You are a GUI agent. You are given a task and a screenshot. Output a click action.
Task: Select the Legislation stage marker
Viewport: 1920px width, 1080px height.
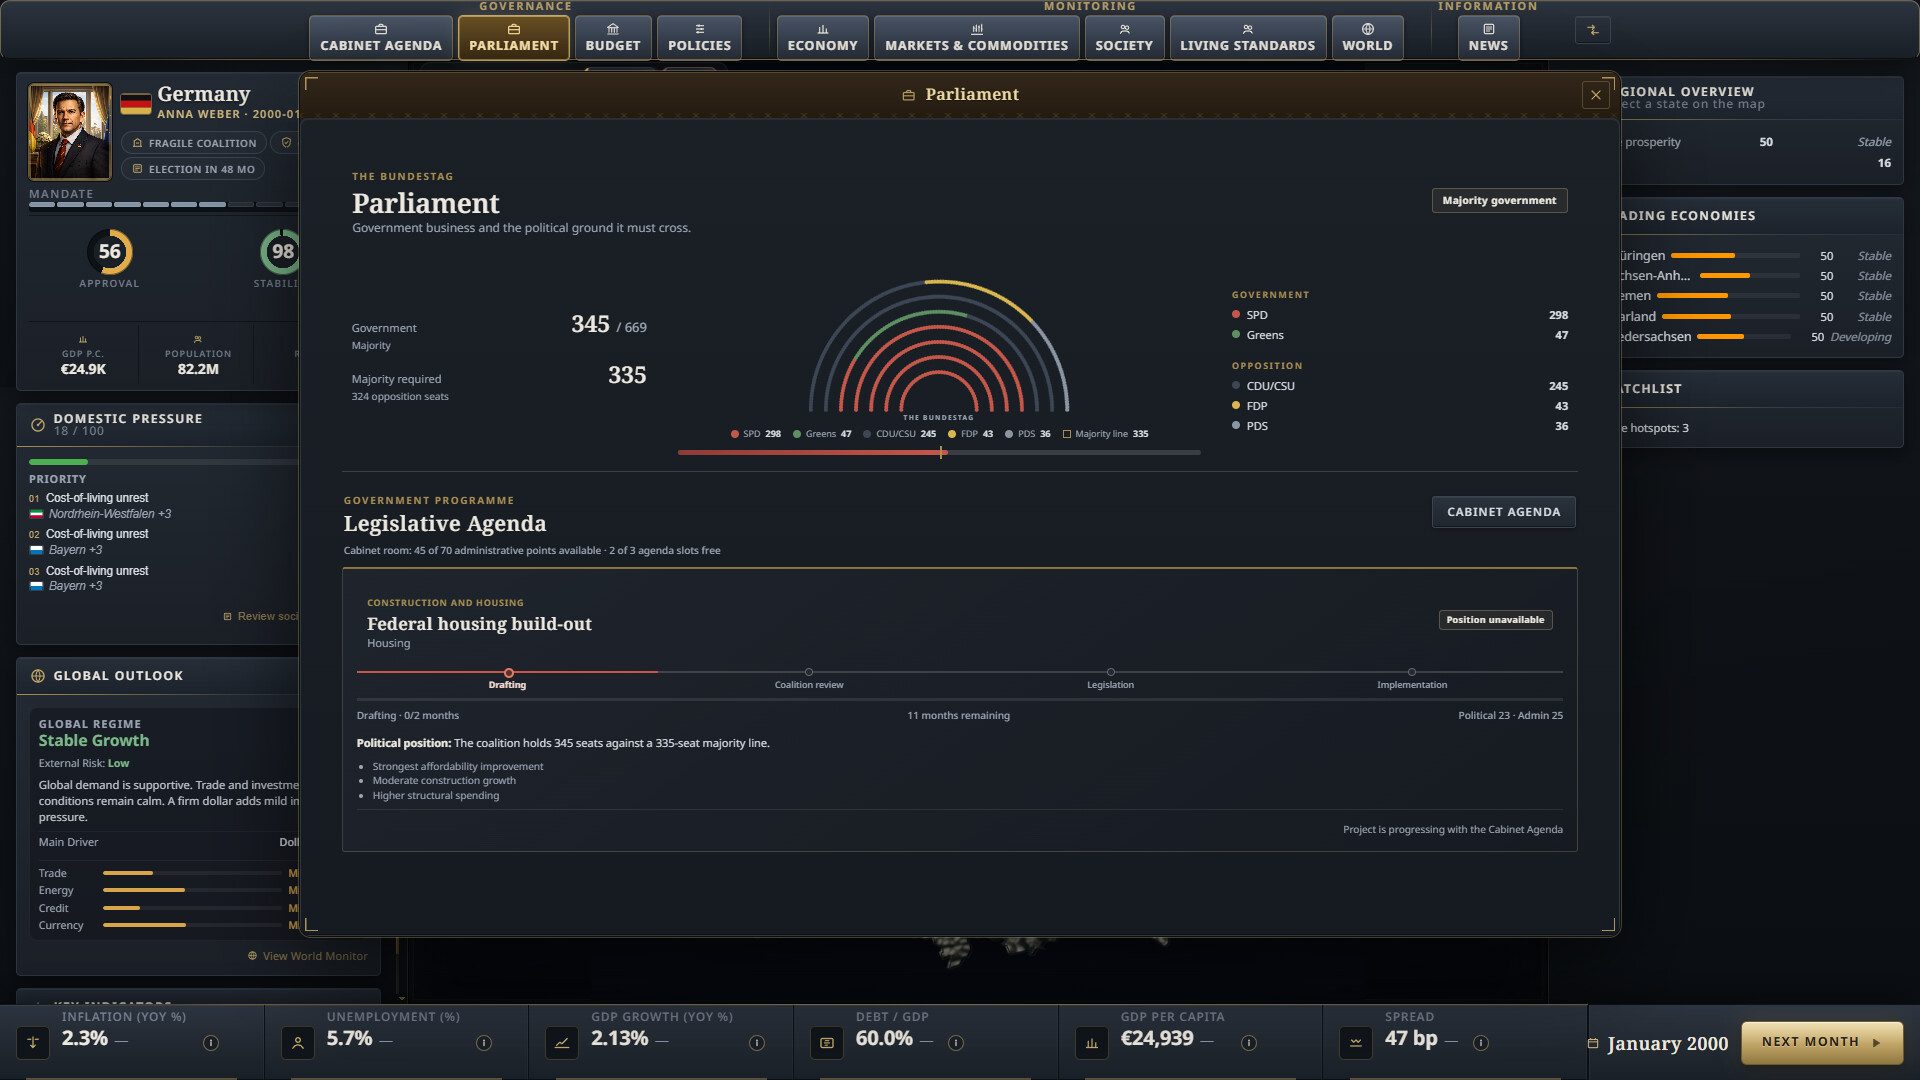coord(1110,672)
